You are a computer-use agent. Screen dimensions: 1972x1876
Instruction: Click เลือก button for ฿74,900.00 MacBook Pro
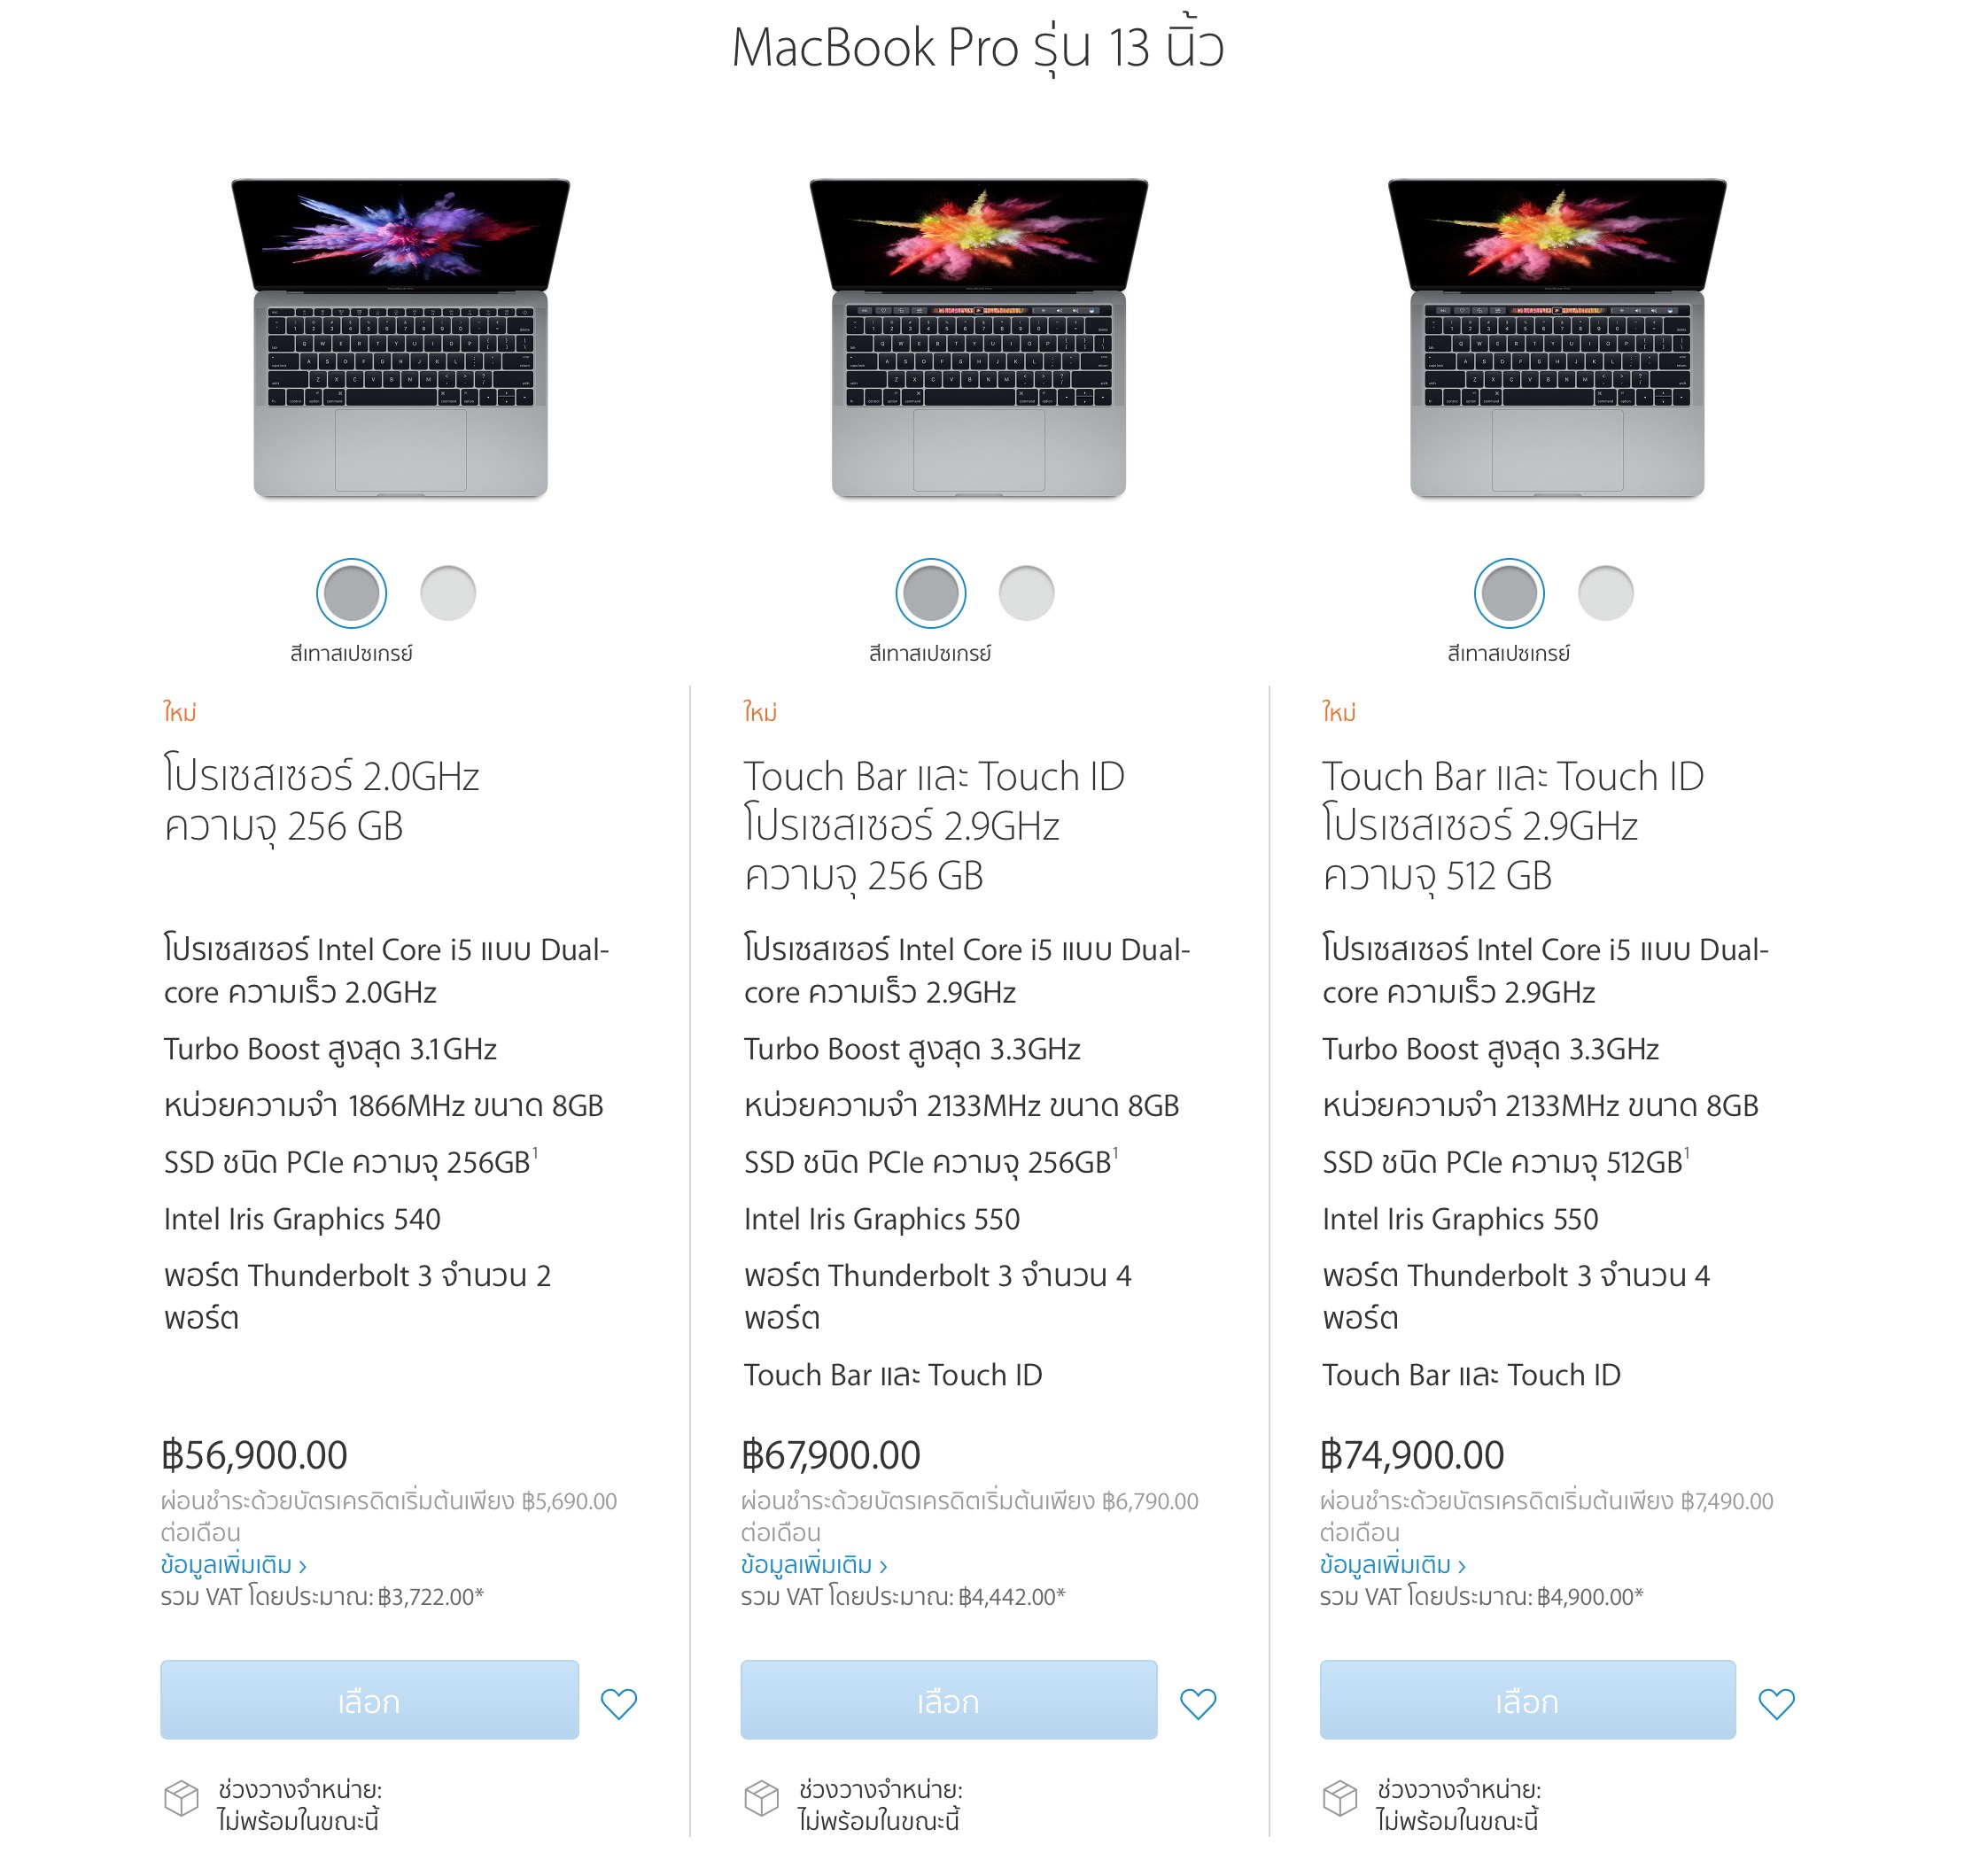coord(1528,1700)
